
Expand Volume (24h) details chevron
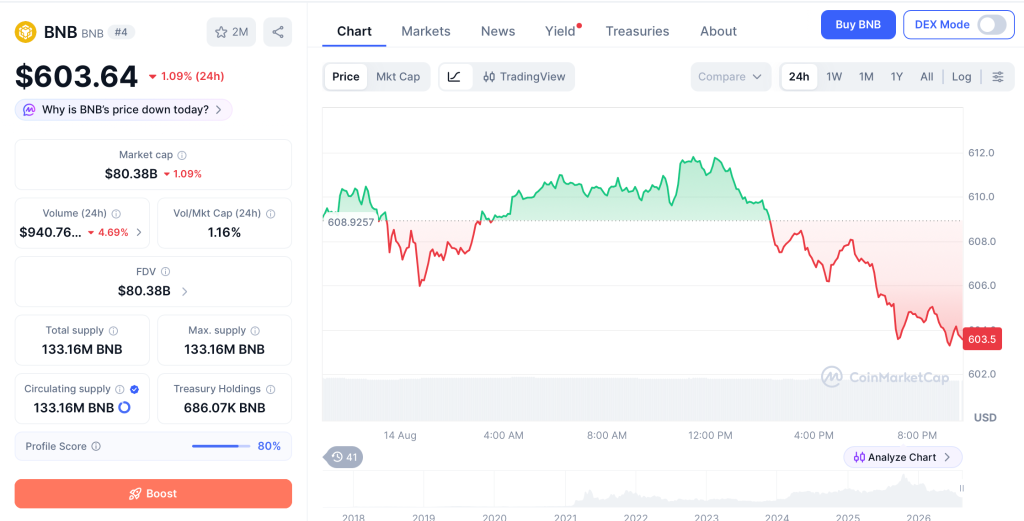(138, 232)
